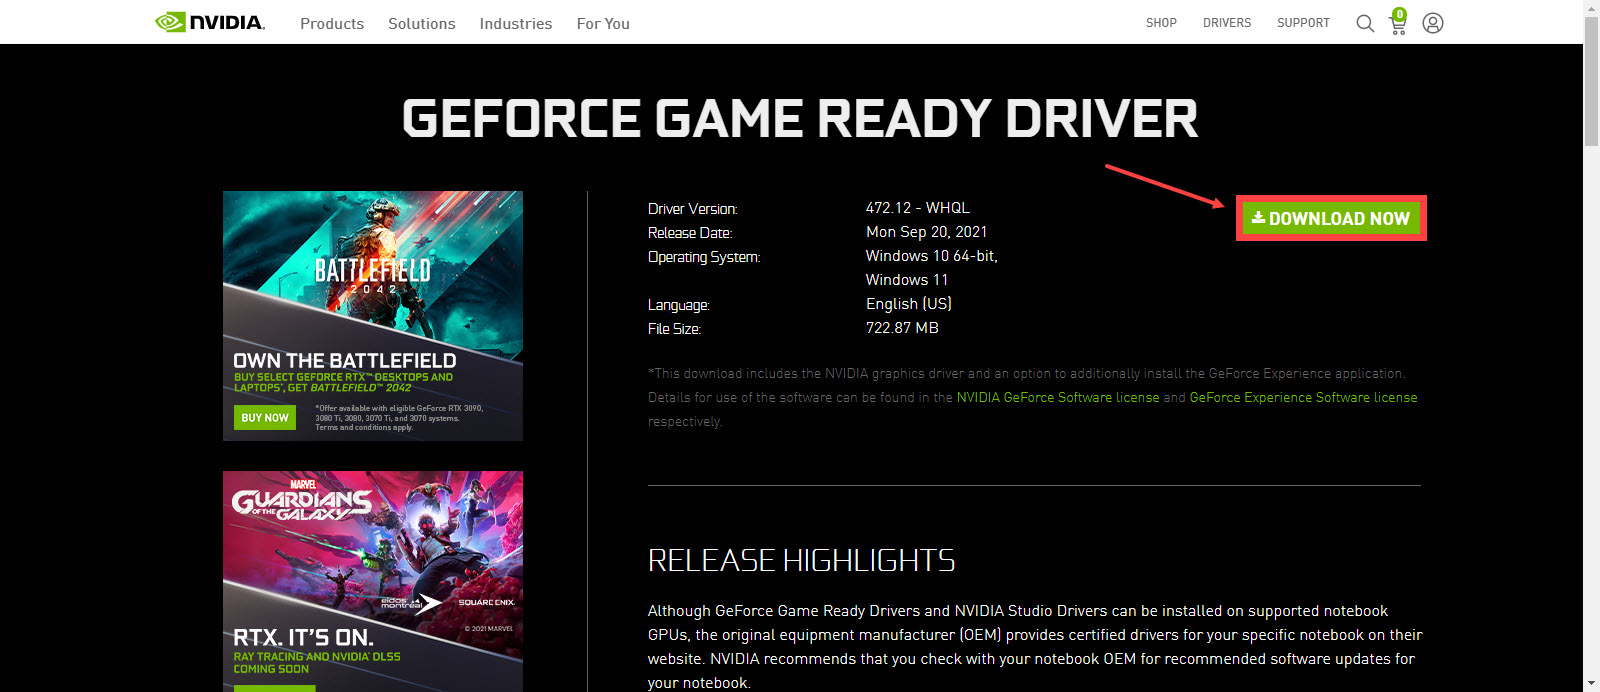Go to the SUPPORT link
The height and width of the screenshot is (692, 1600).
click(1303, 23)
